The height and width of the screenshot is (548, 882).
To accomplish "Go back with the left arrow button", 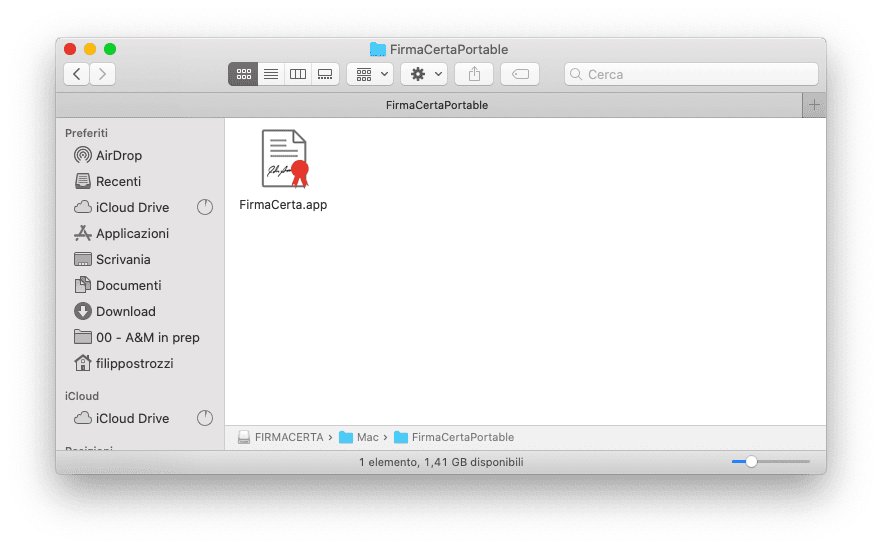I will (x=76, y=74).
